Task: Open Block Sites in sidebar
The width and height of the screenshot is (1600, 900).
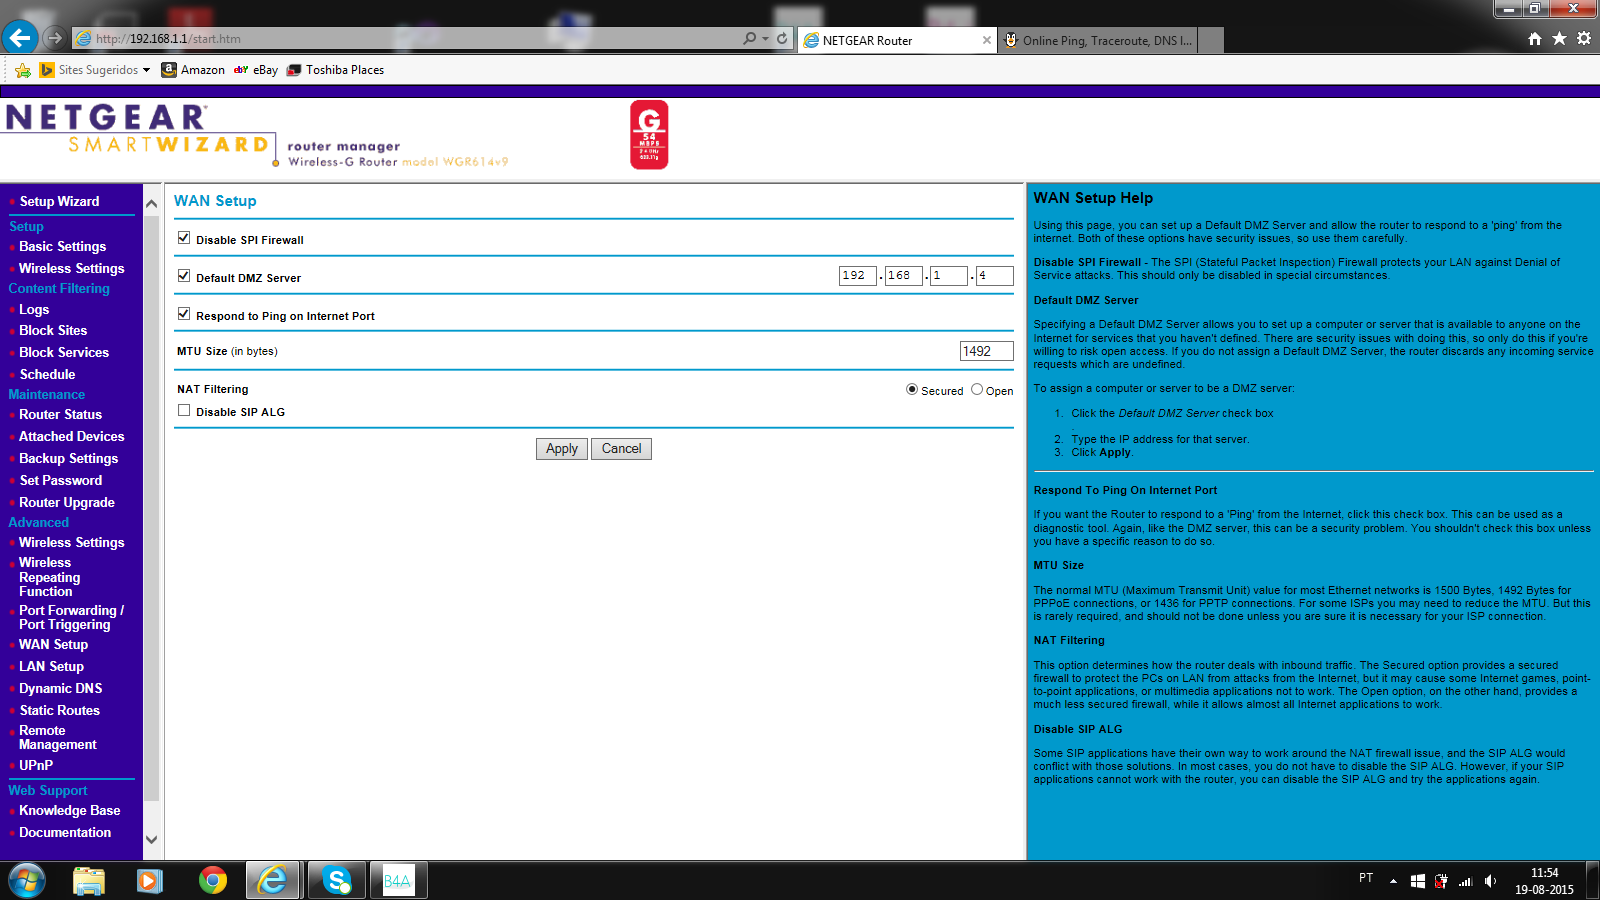Action: [x=53, y=330]
